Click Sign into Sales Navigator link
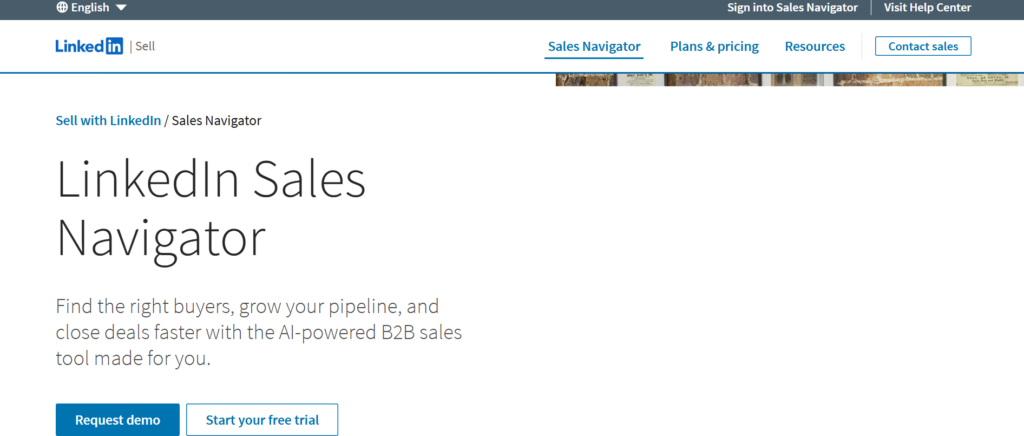 [792, 7]
